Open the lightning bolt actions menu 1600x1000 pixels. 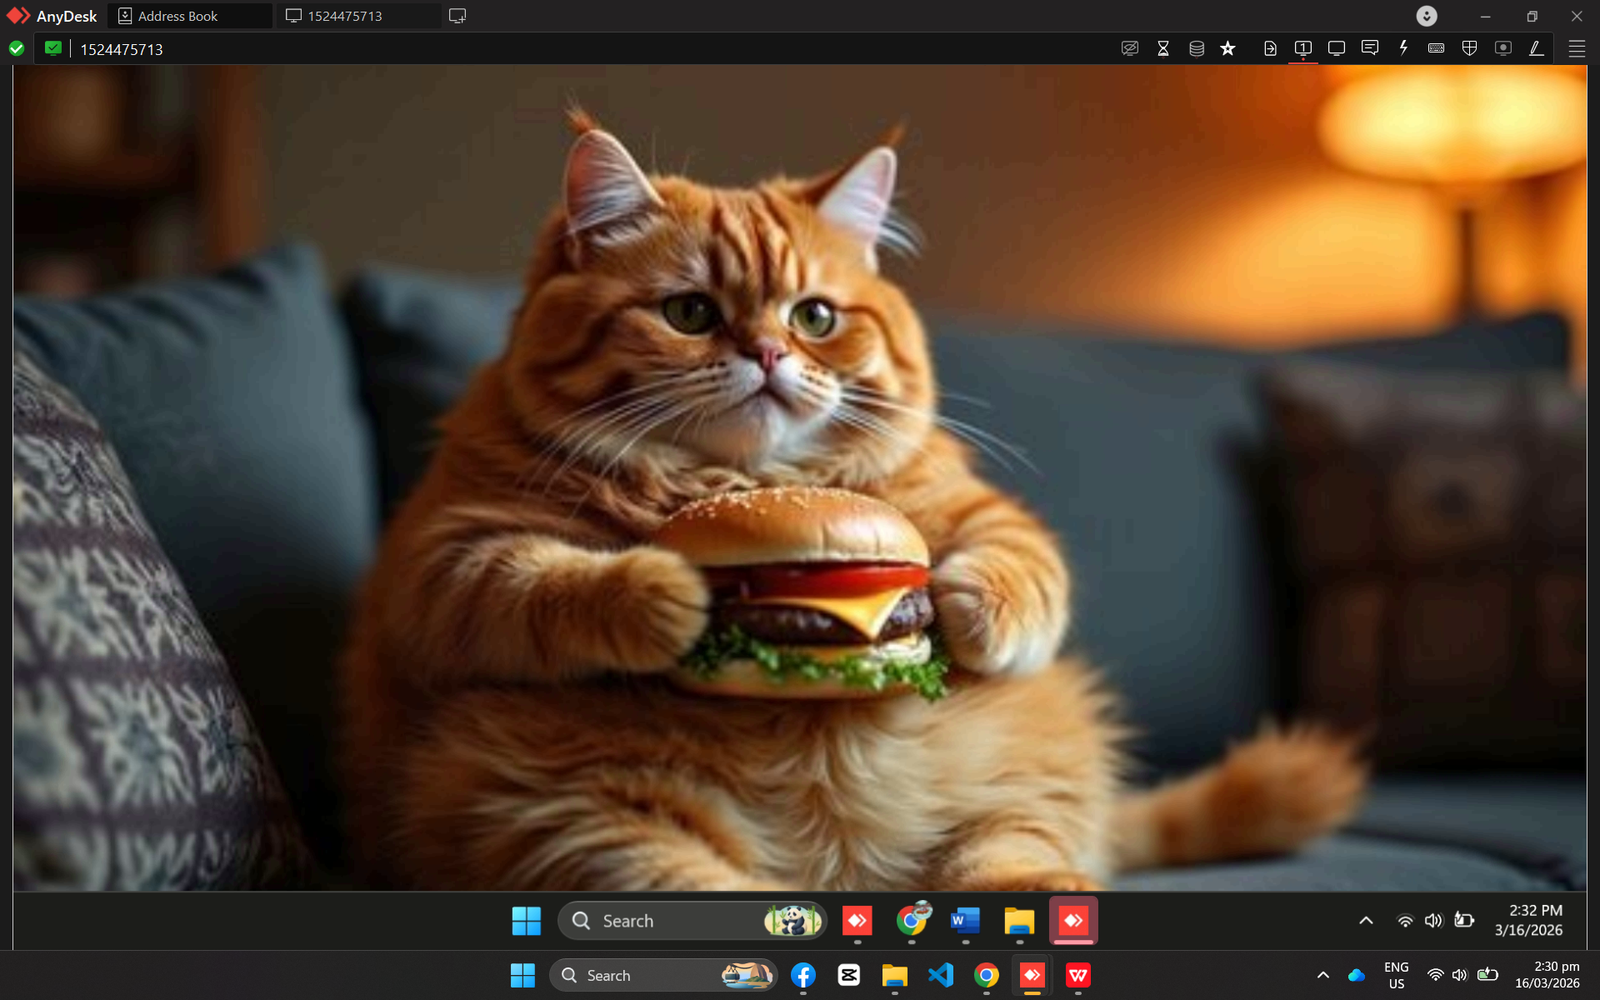point(1403,48)
